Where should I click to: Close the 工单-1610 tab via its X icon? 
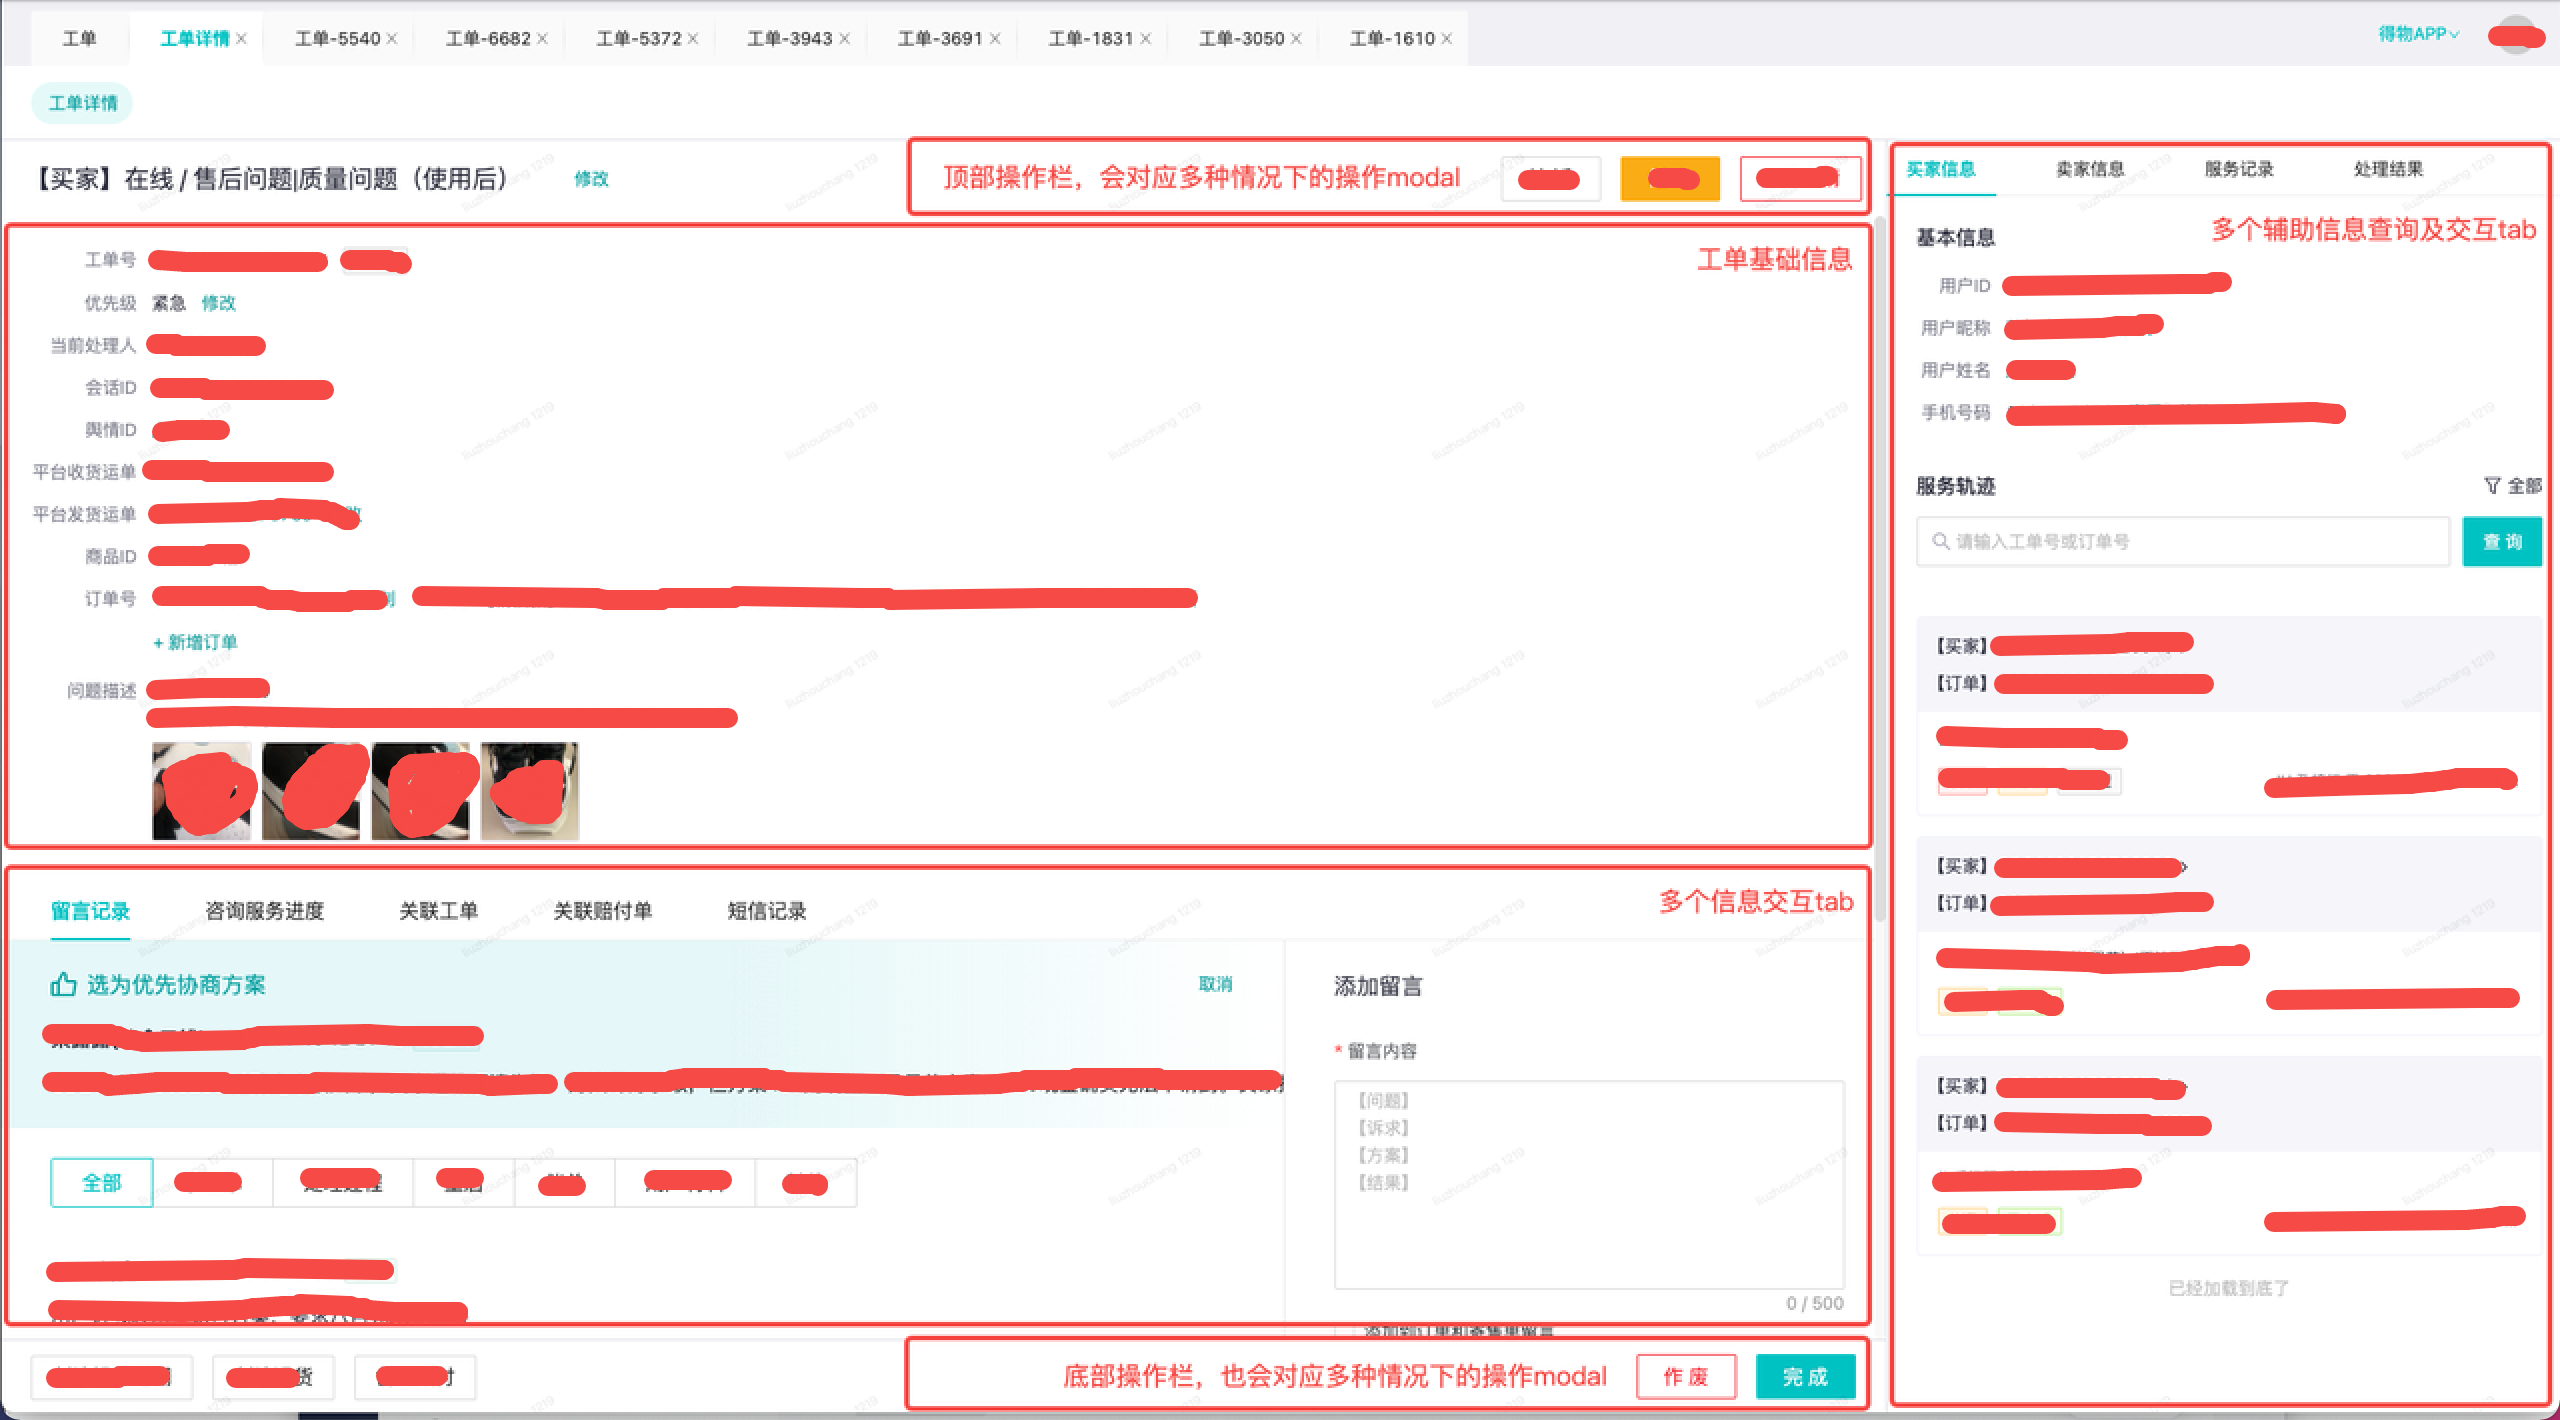[1447, 39]
